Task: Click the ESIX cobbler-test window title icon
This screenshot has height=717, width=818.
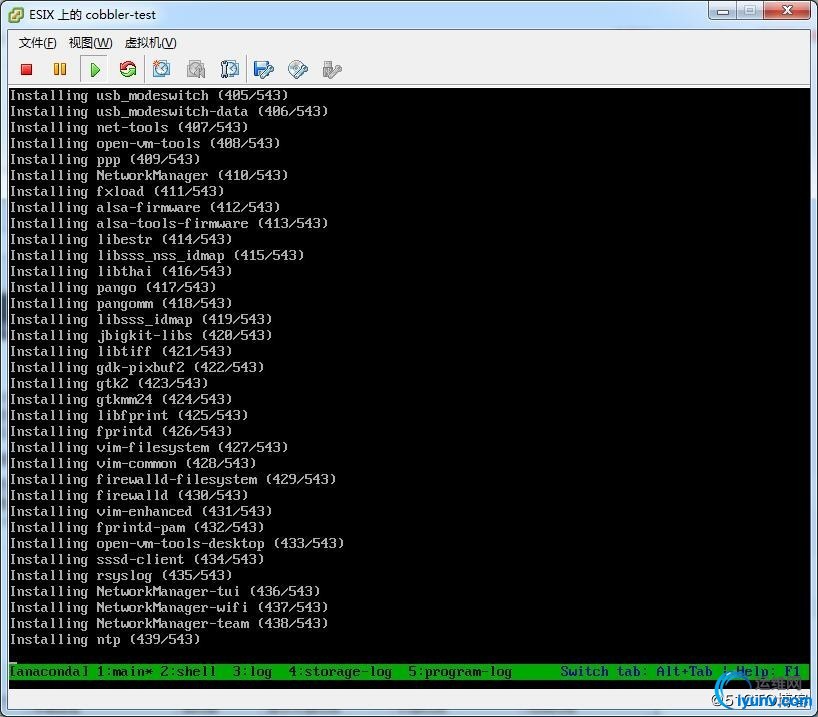Action: point(16,15)
